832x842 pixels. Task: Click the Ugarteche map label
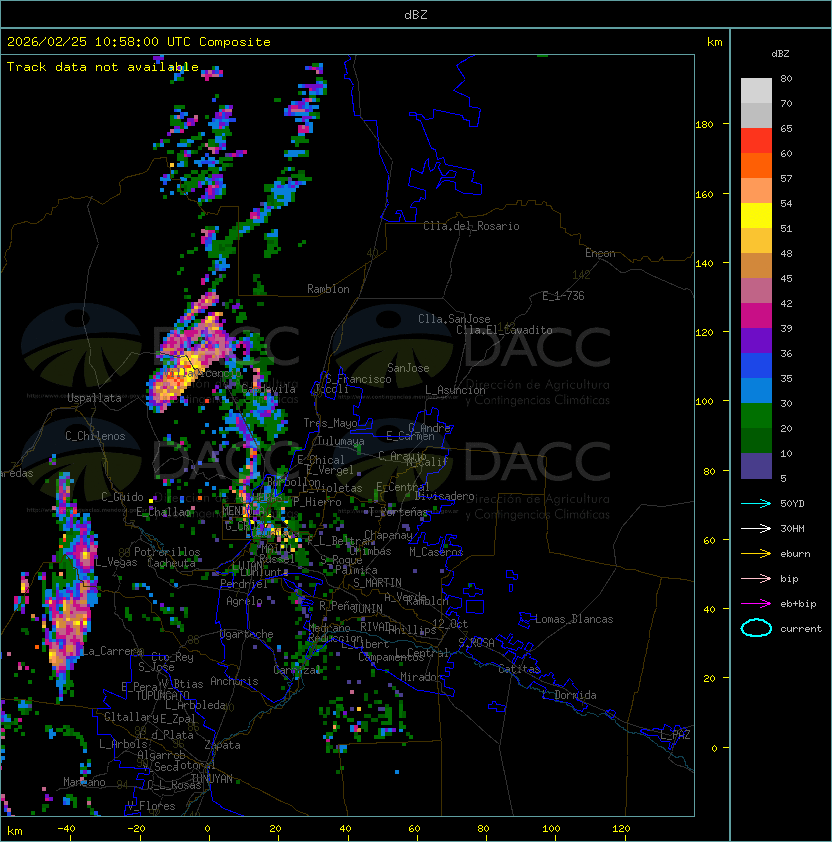[247, 634]
